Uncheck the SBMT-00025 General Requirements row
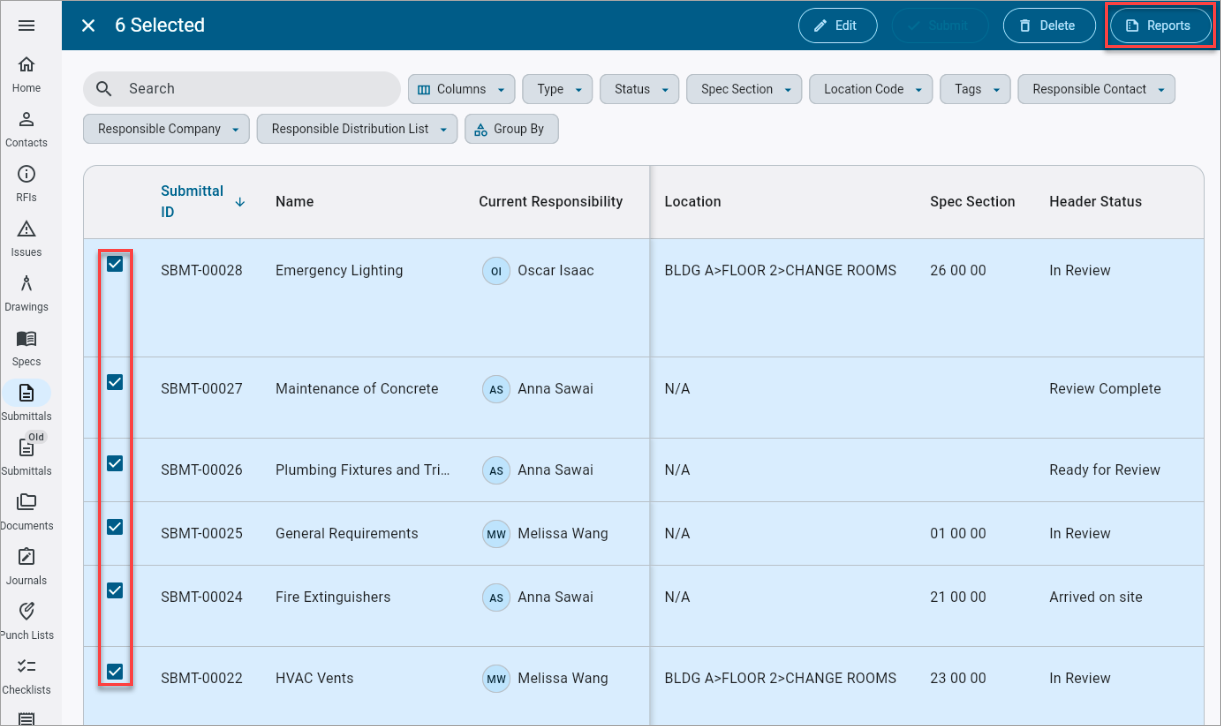 click(115, 527)
